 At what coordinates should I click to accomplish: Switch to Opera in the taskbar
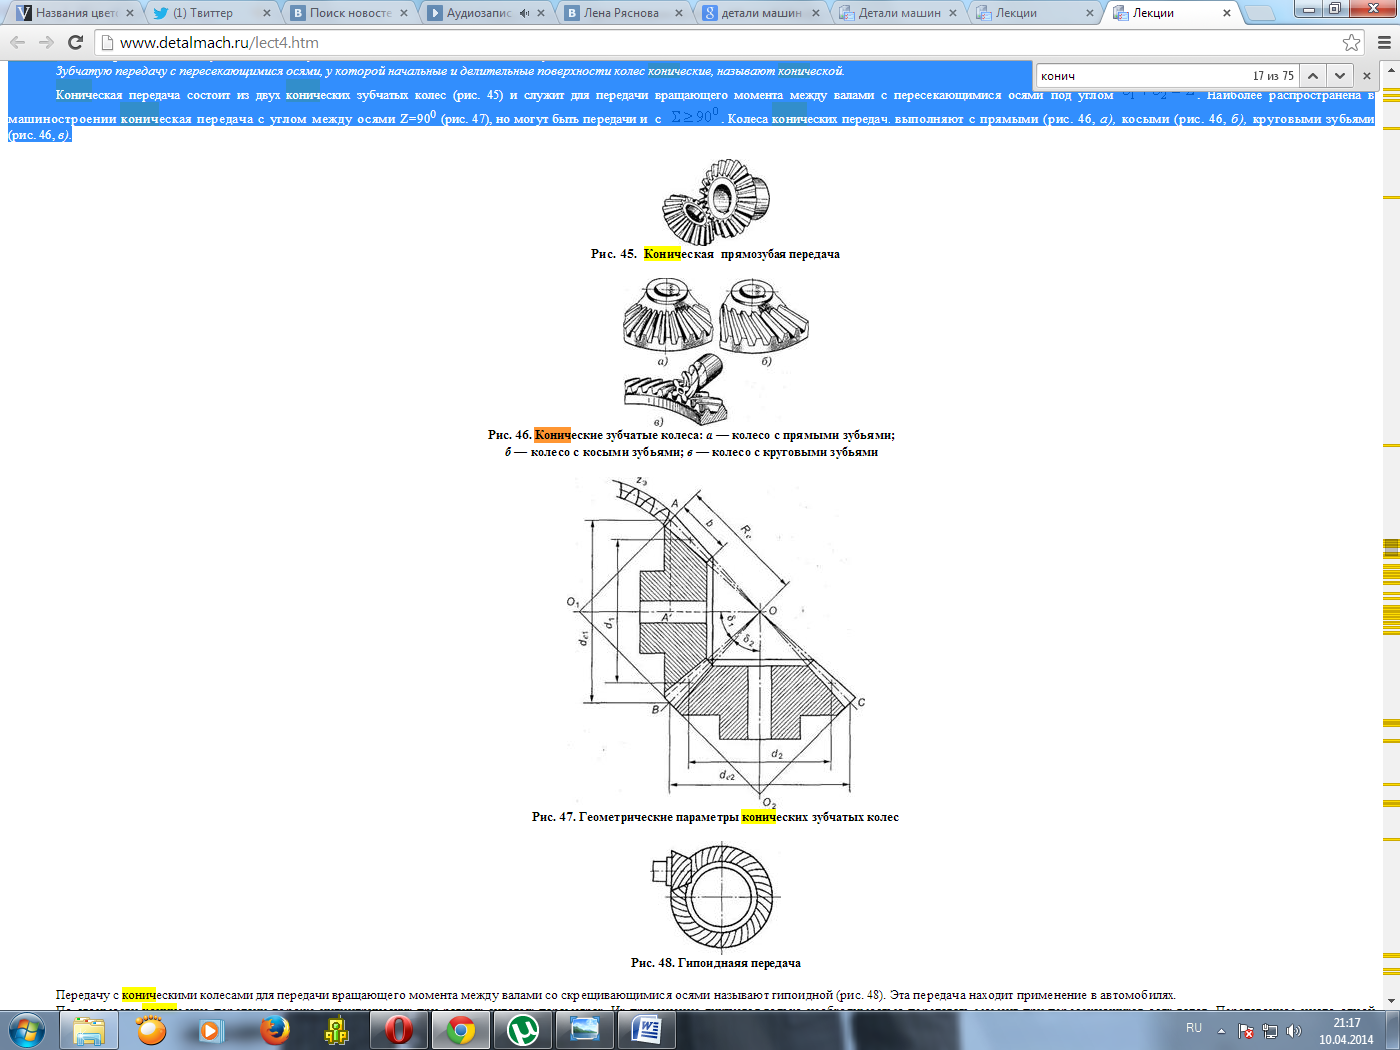(x=398, y=1030)
